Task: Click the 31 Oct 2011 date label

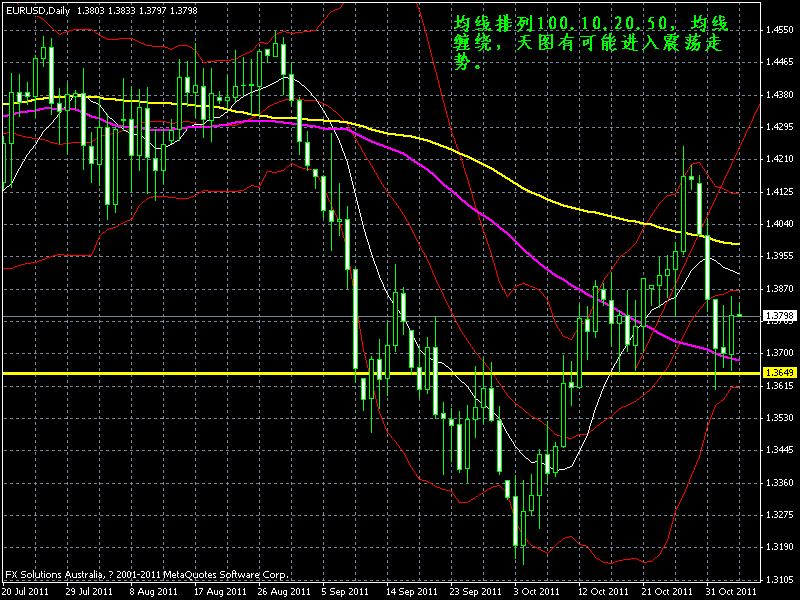Action: coord(729,591)
